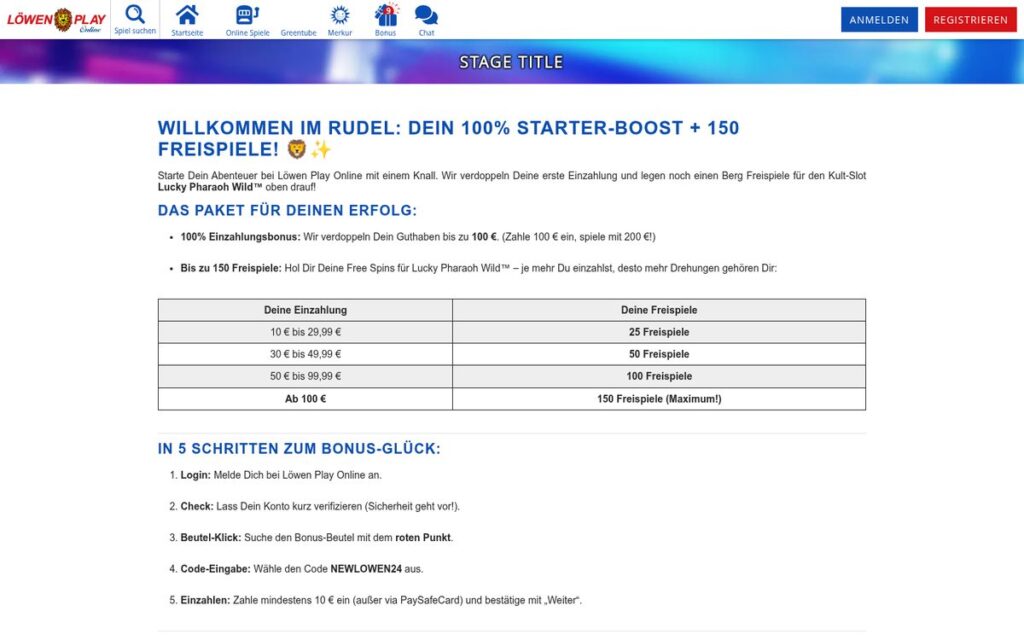Click the 'Deine Einzahlung' table header
Screen dimensions: 1024x640
(305, 310)
